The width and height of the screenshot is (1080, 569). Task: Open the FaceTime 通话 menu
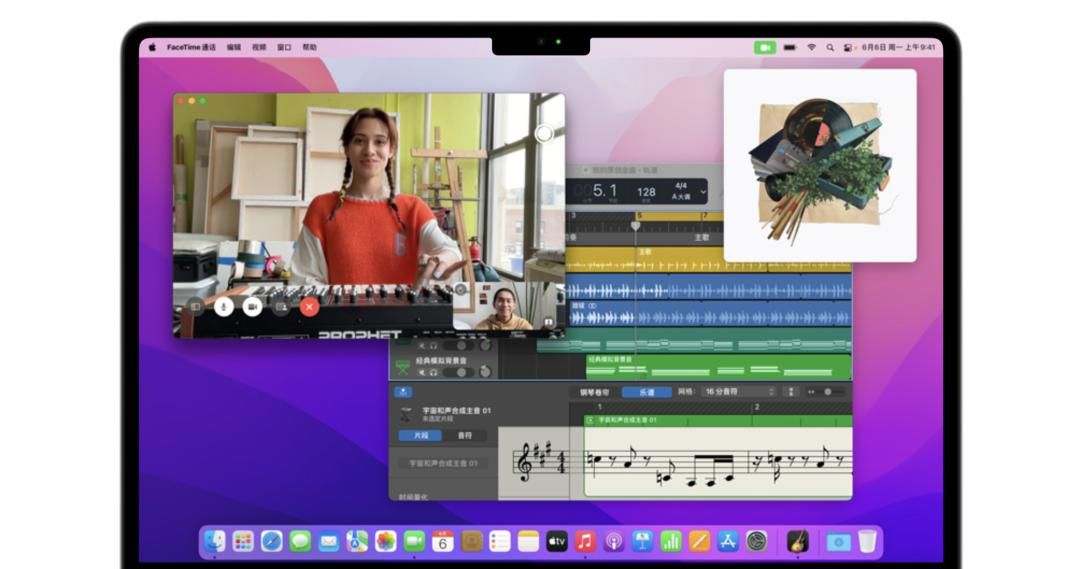191,48
